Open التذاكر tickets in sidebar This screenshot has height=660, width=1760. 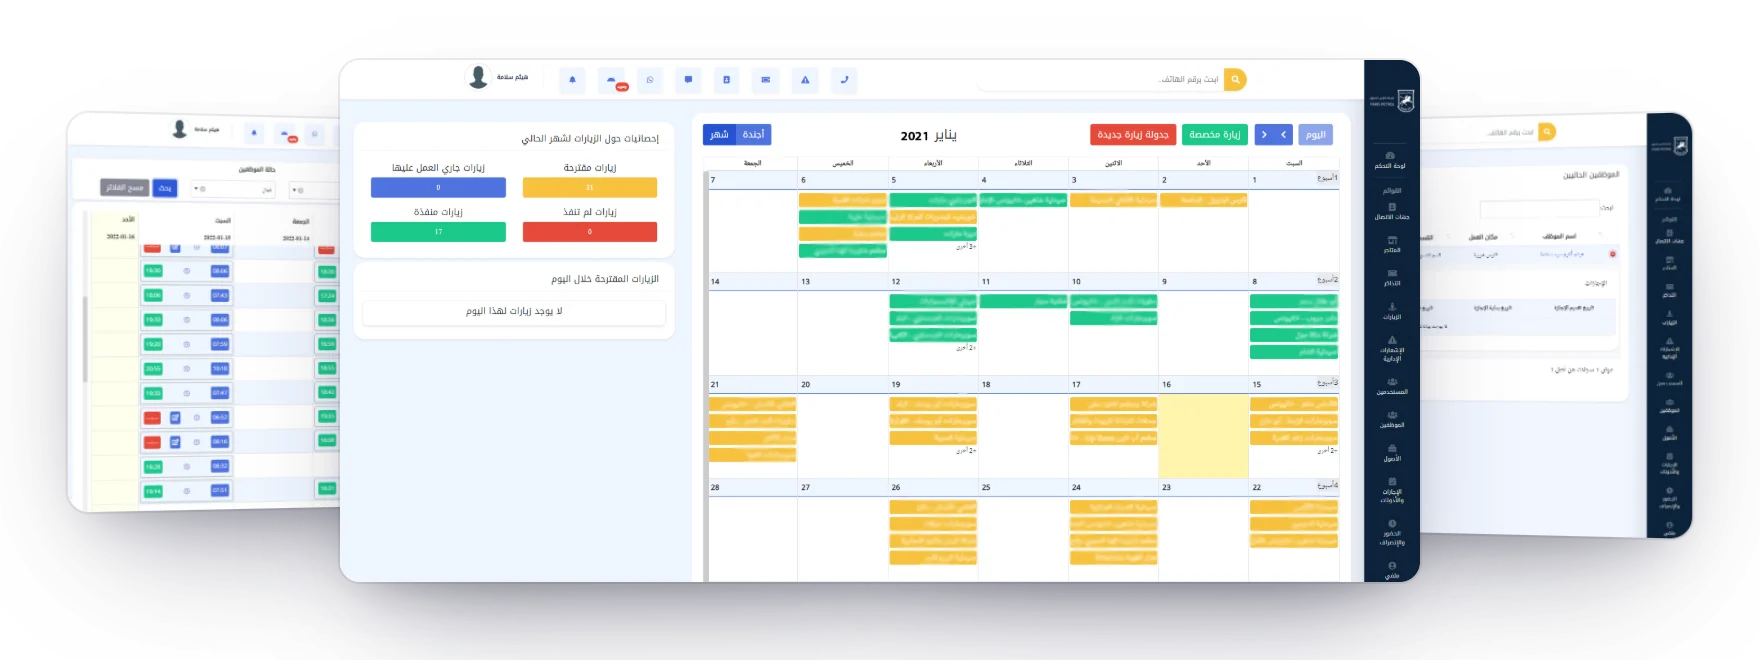1391,278
